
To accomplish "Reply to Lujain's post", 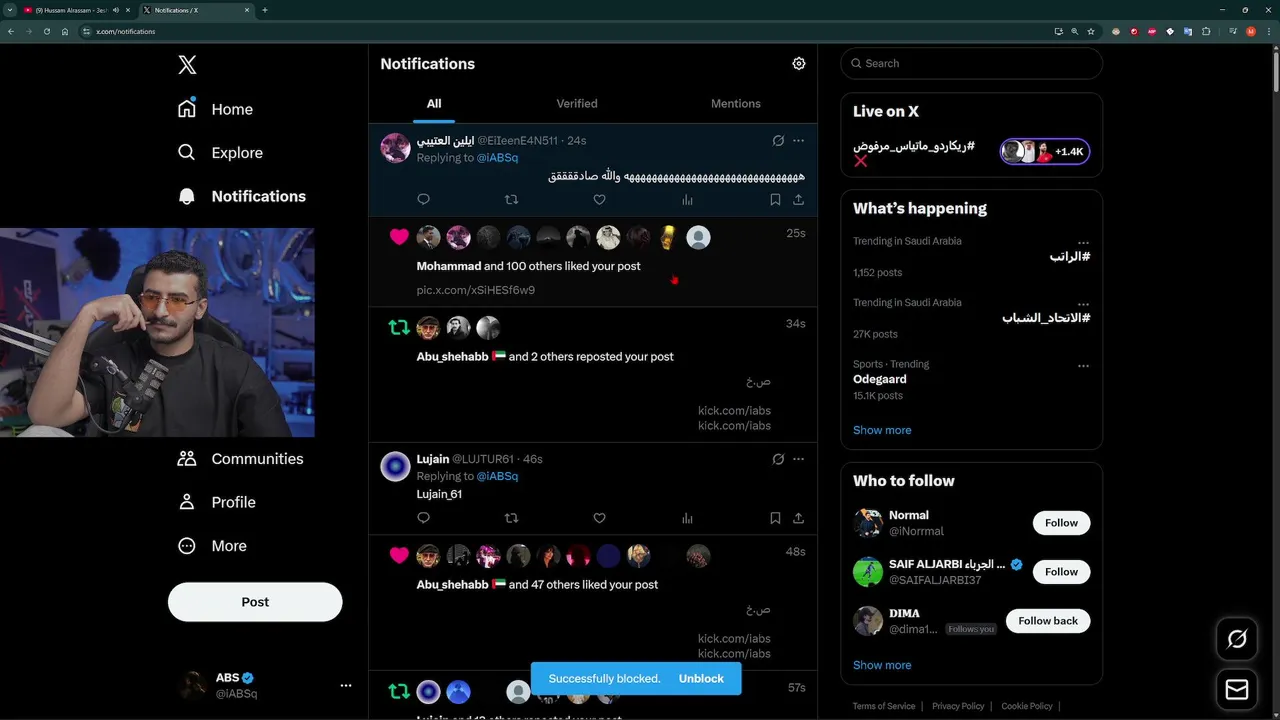I will [423, 518].
